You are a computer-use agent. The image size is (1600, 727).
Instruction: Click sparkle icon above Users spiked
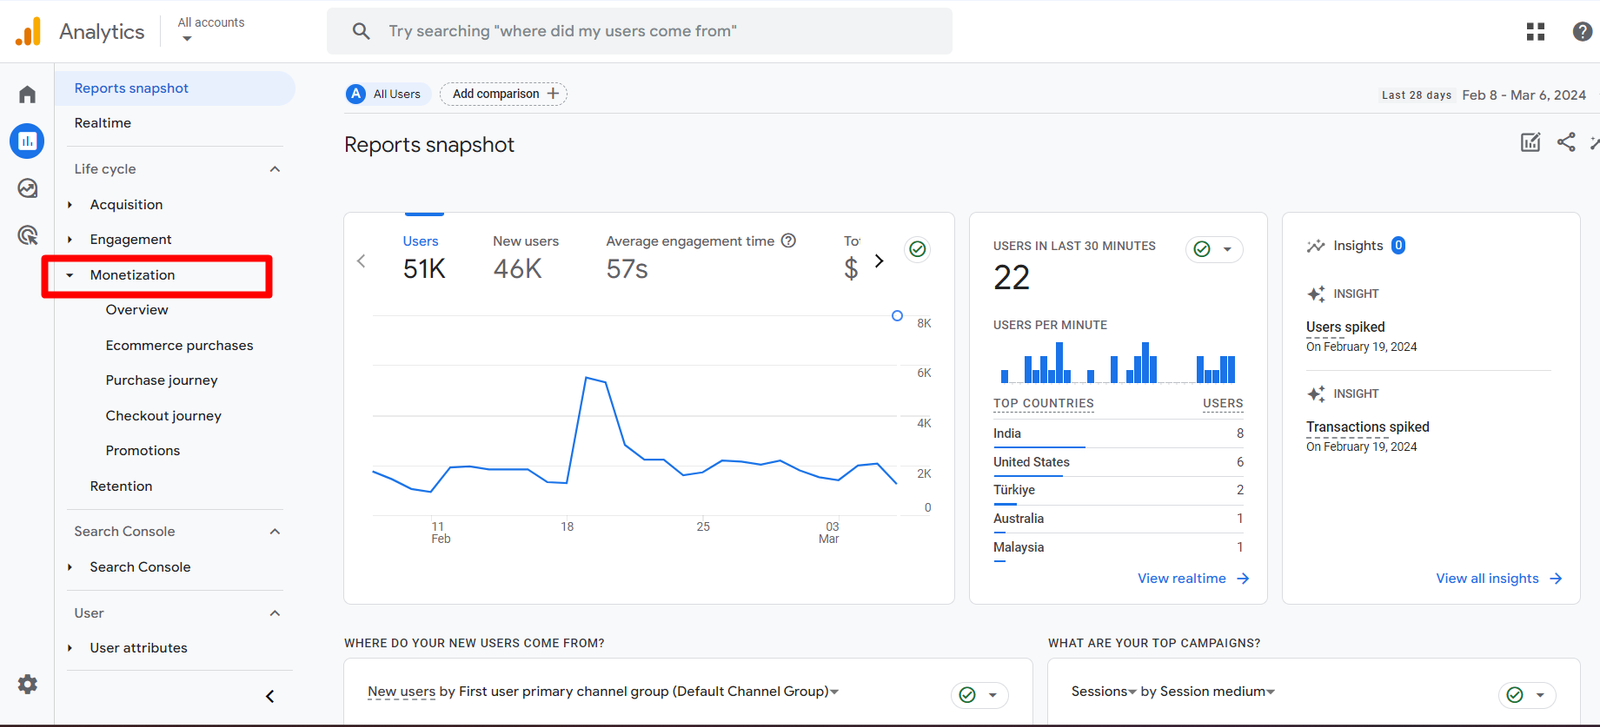(x=1316, y=294)
